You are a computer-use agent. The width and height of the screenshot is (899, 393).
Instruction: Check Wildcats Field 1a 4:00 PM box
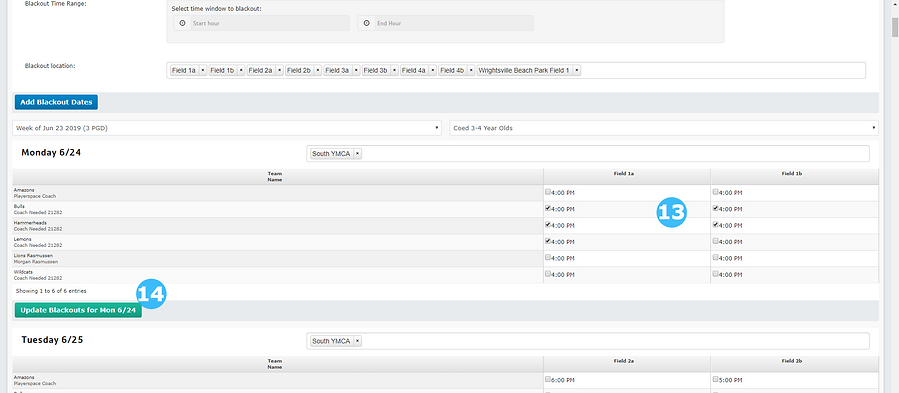click(548, 274)
